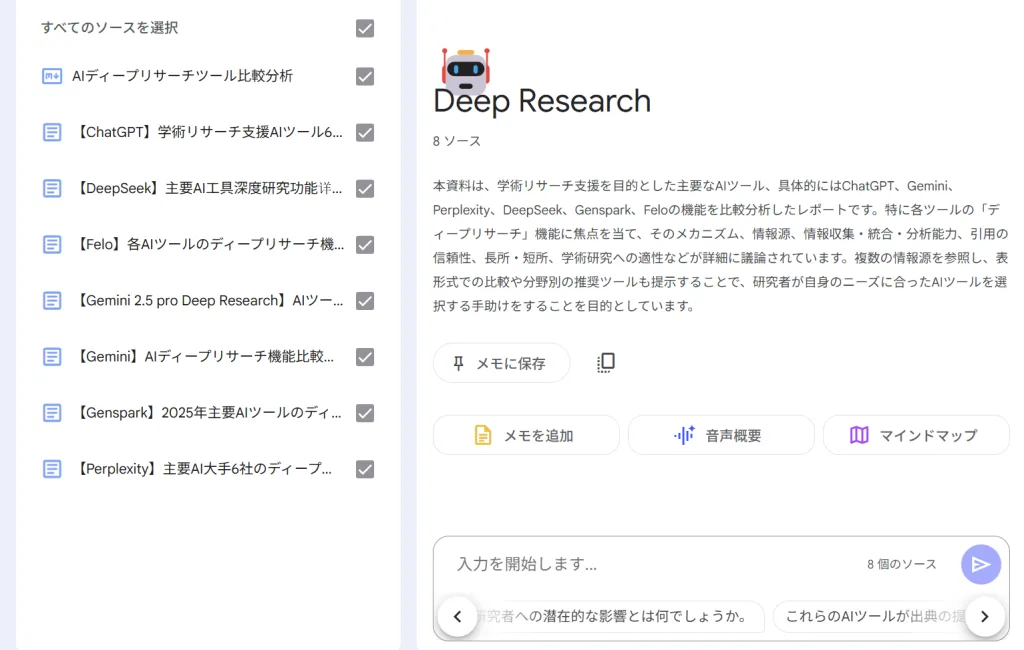Screen dimensions: 1024x650
Task: Click document icon beside 【Gemini】AIディープリサーチ機能比較
Action: [x=52, y=357]
